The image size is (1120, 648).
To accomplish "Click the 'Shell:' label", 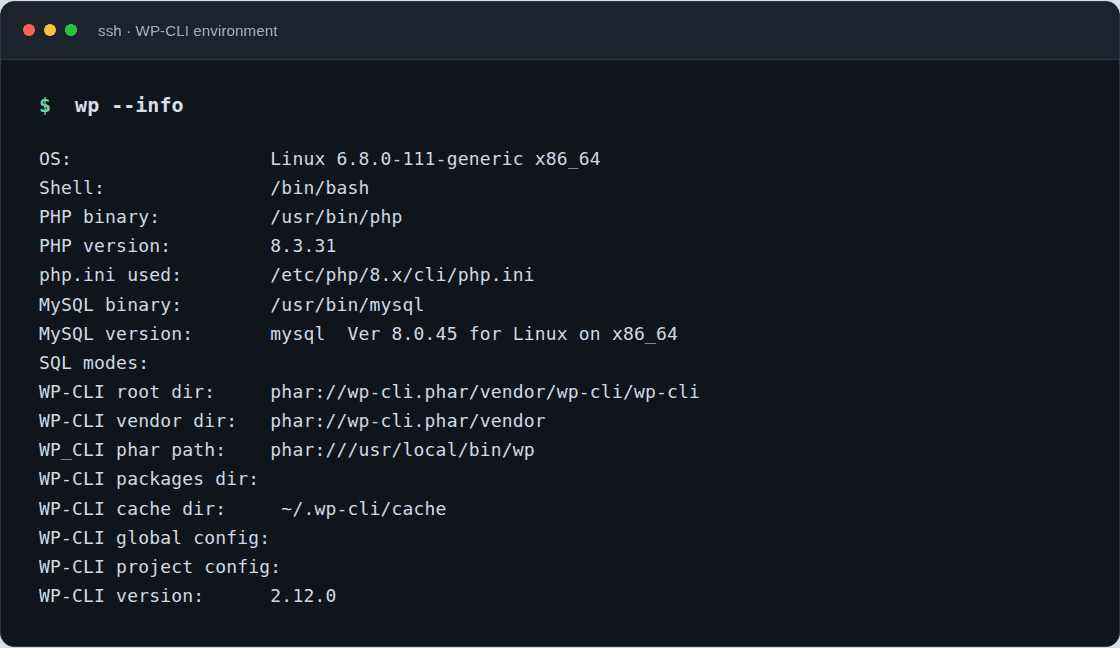I will (71, 188).
